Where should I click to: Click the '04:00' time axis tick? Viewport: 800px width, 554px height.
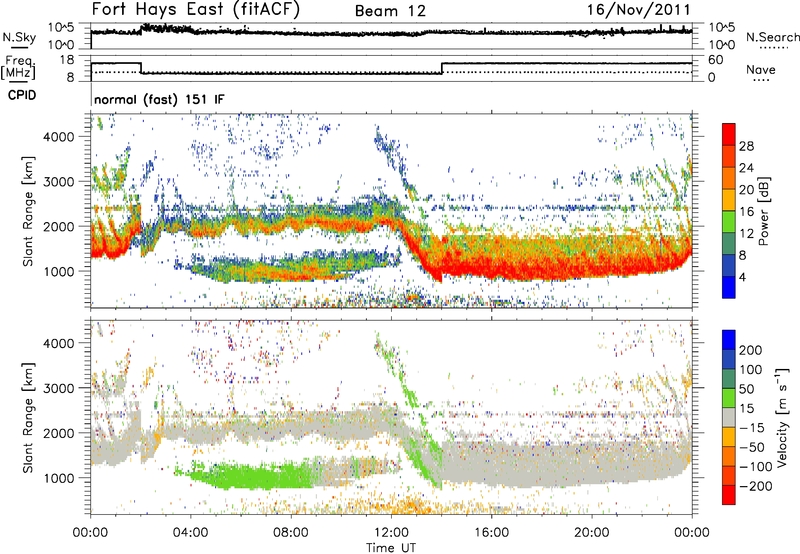click(x=190, y=532)
